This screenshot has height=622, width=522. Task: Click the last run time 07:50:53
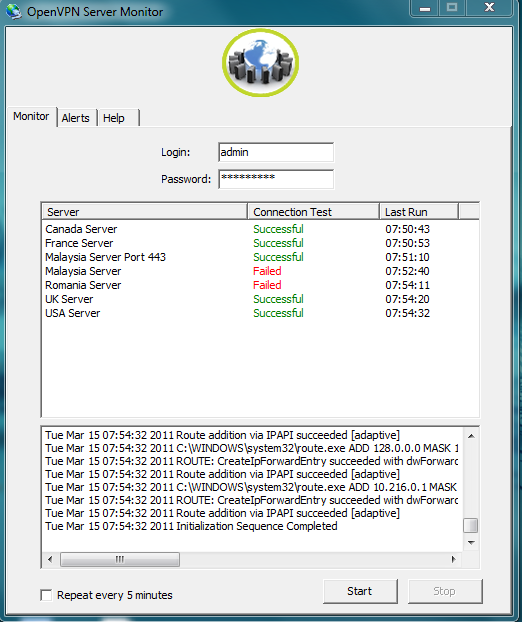(407, 243)
